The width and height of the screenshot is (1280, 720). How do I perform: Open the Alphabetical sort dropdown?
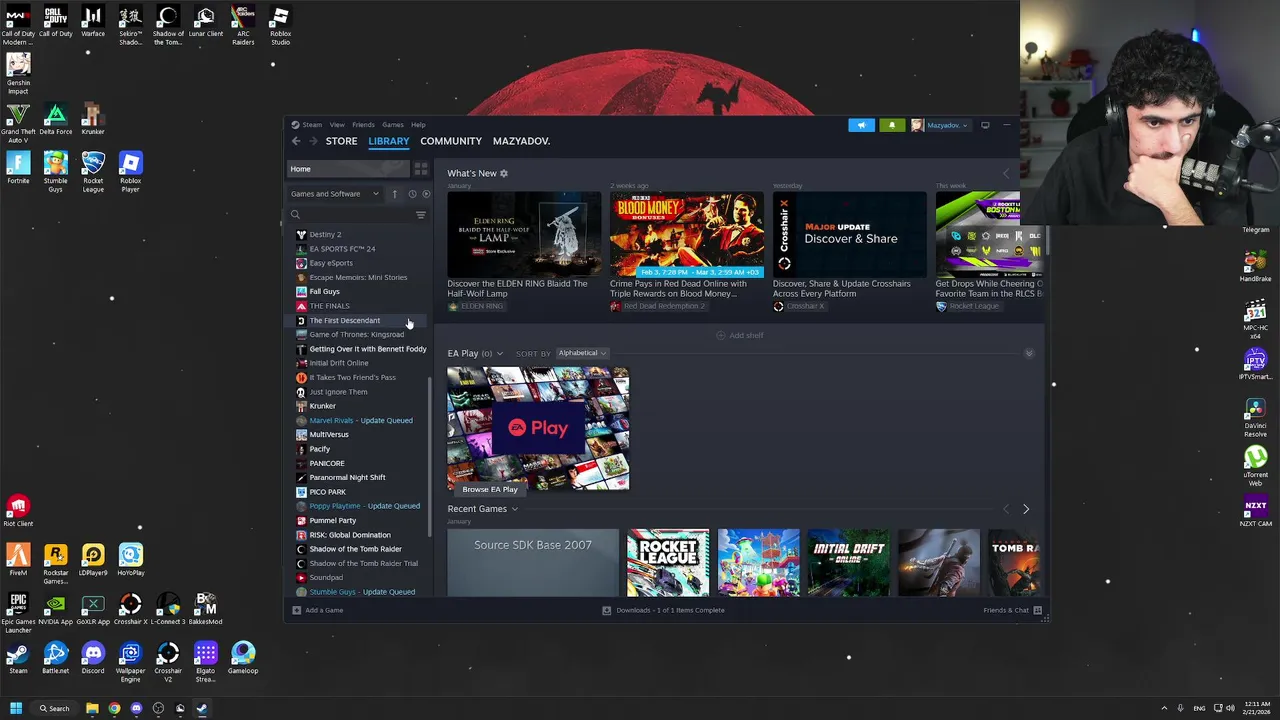[x=582, y=353]
